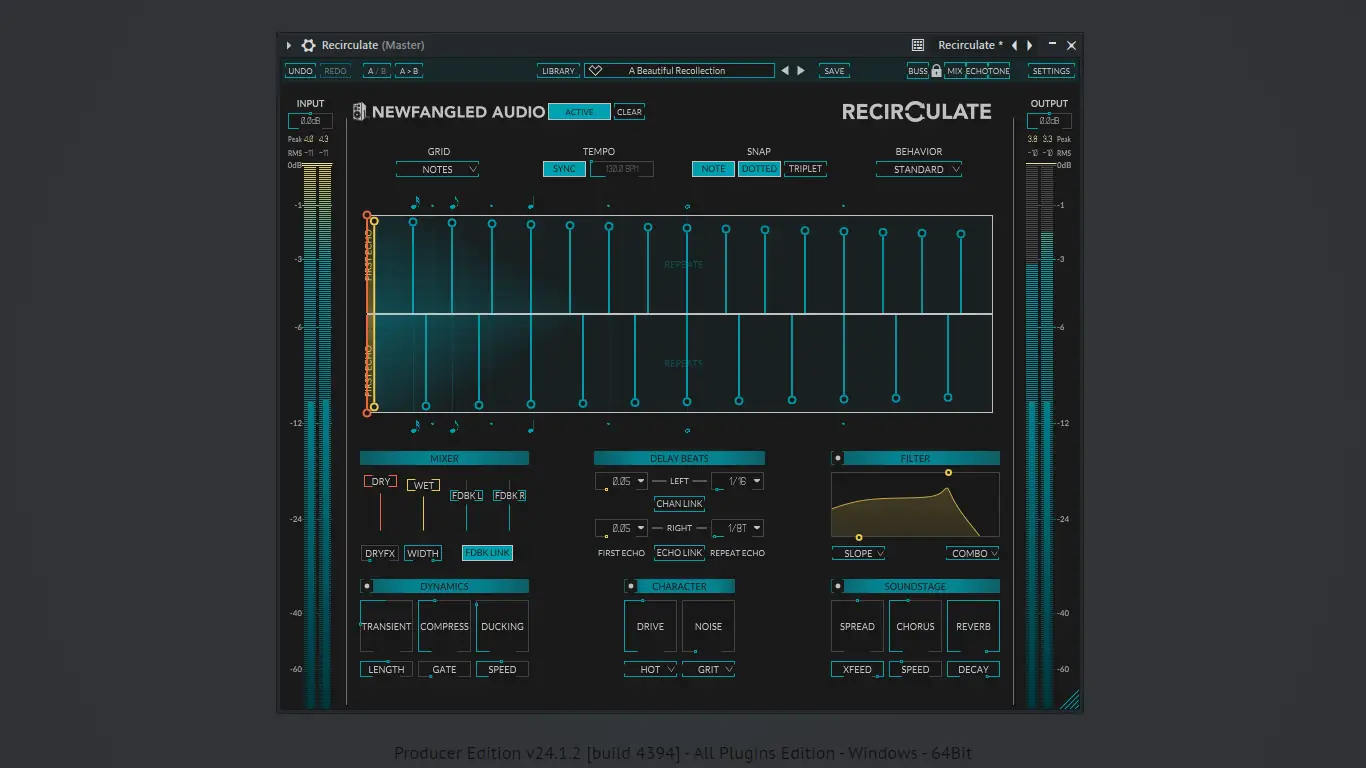
Task: Open the plugin settings gear icon
Action: [308, 45]
